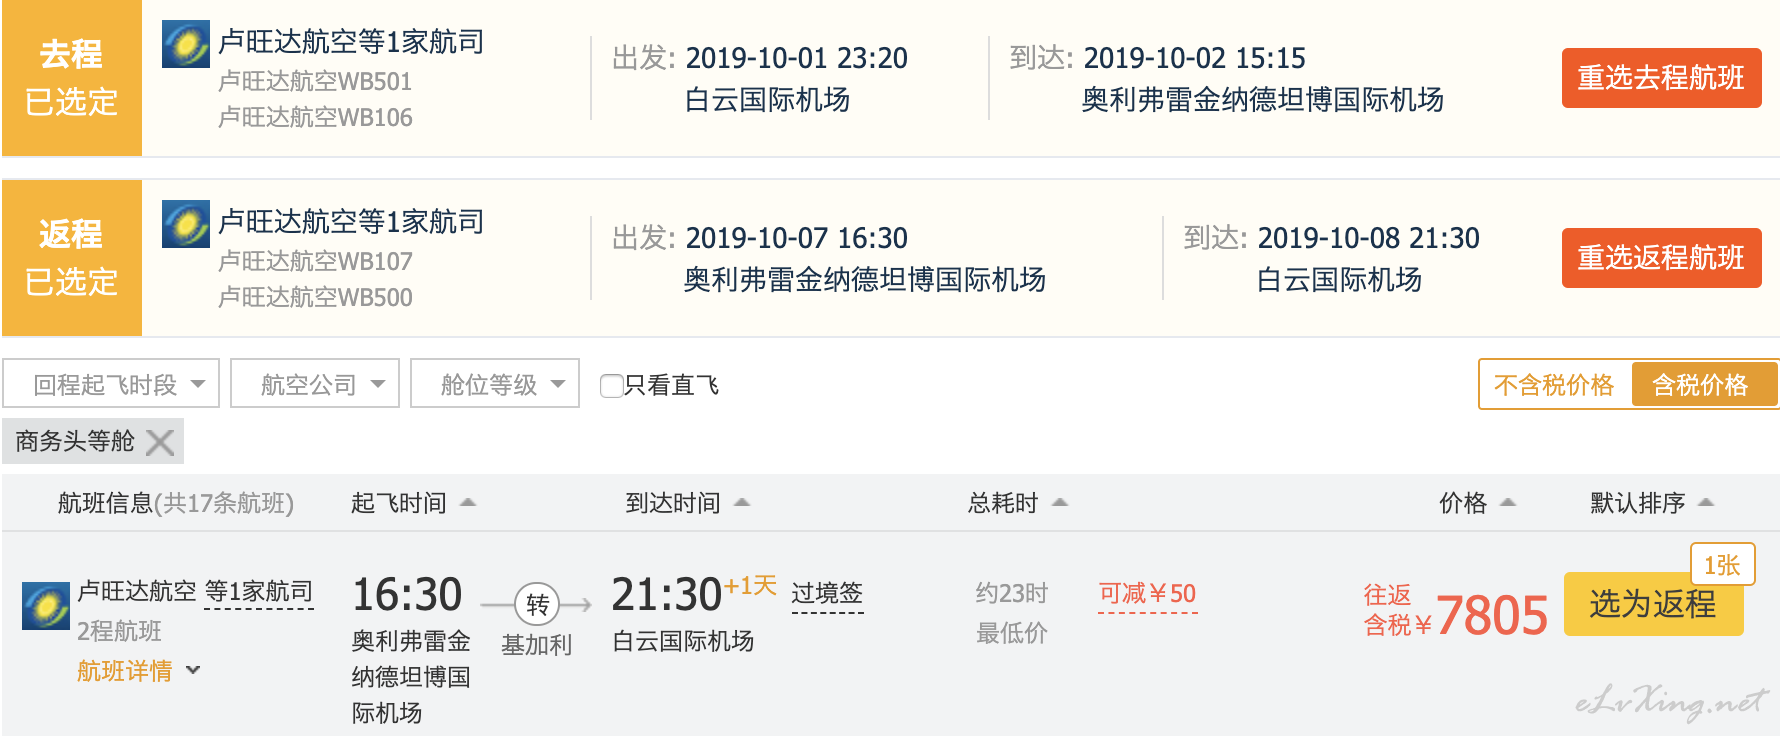Image resolution: width=1780 pixels, height=736 pixels.
Task: Enable the 只看直飞 direct-only checkbox
Action: [x=611, y=386]
